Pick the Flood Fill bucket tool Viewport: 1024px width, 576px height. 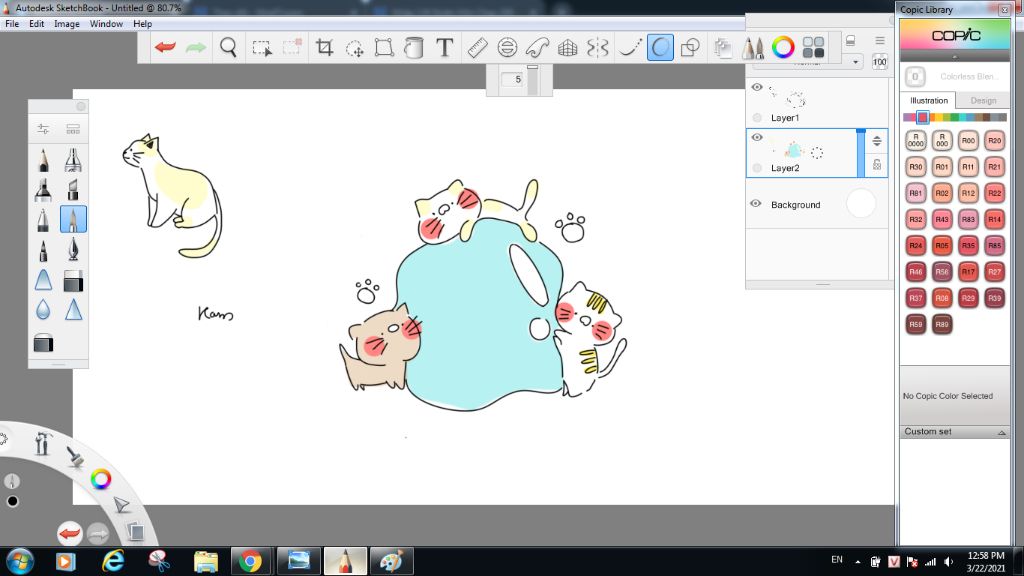coord(413,47)
